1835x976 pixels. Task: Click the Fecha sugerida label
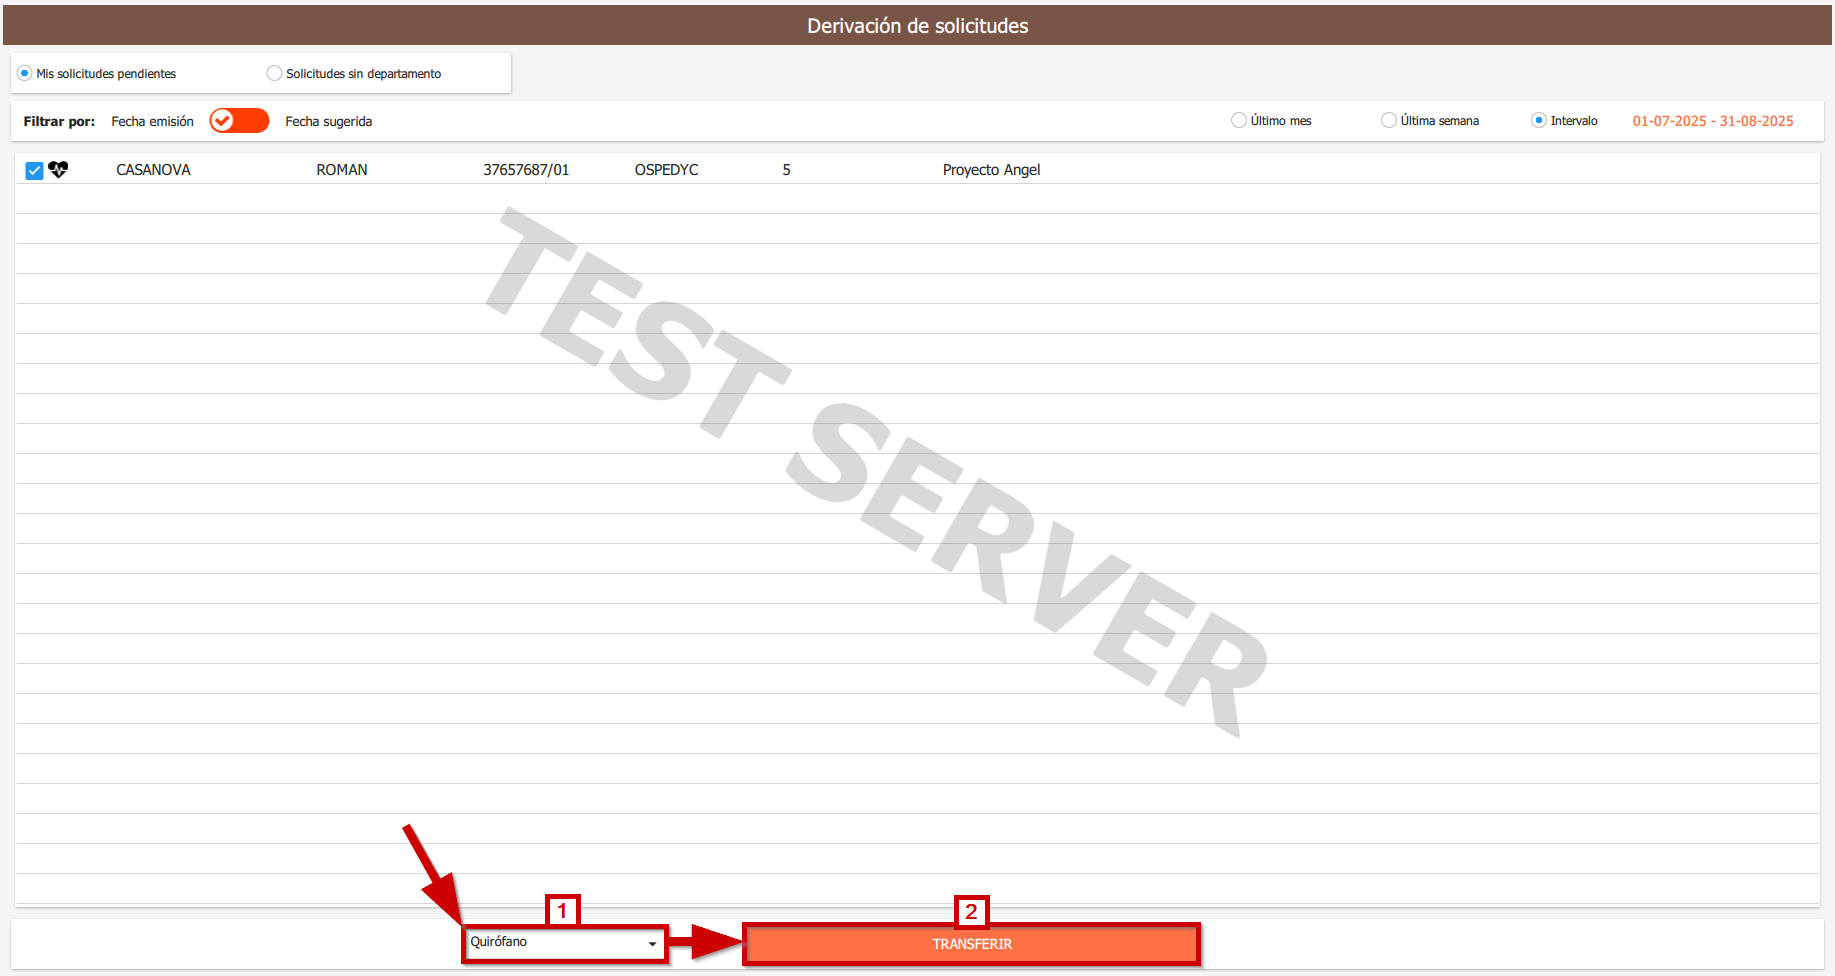pos(328,121)
